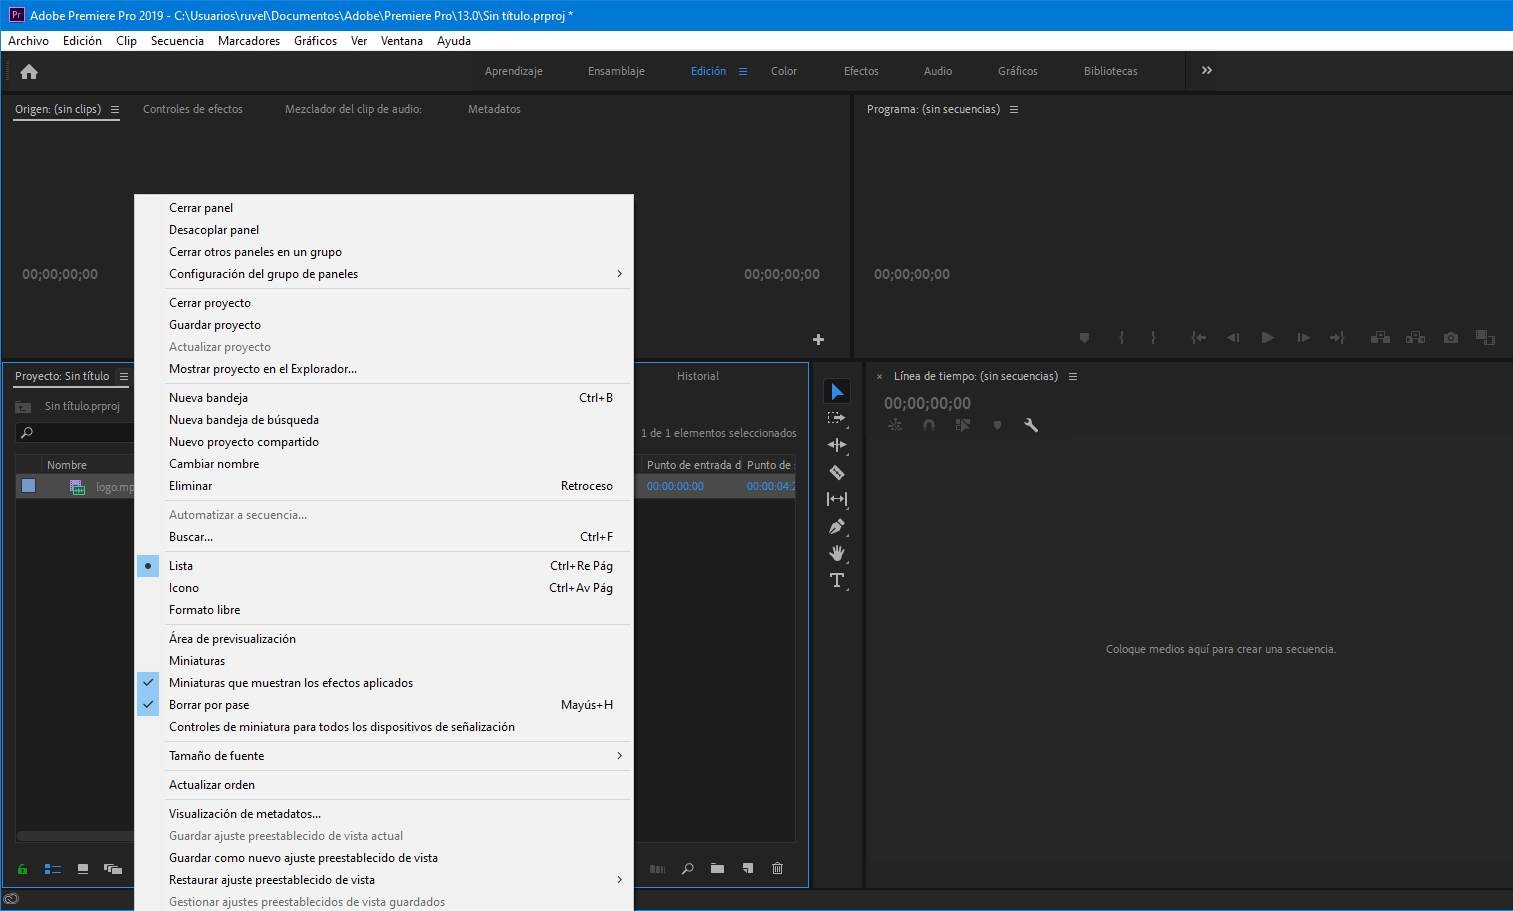This screenshot has width=1513, height=911.
Task: Toggle 'Miniaturas que muestran los efectos aplicados'
Action: coord(290,683)
